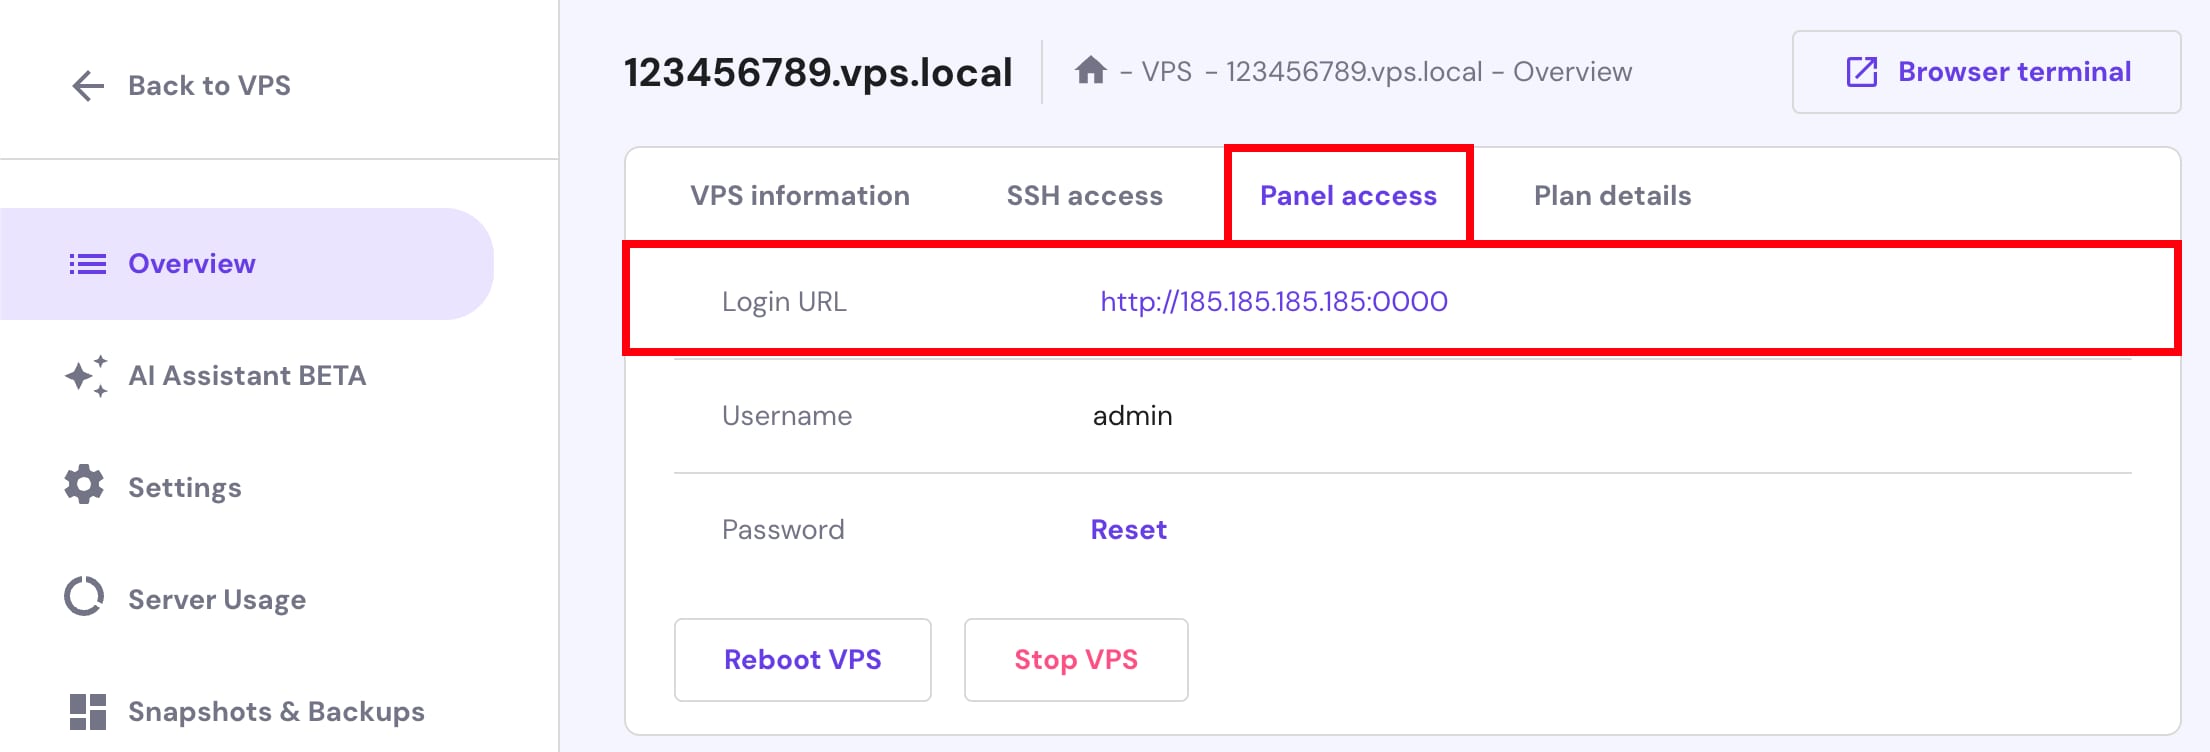This screenshot has height=752, width=2210.
Task: Reset the panel password
Action: click(x=1128, y=530)
